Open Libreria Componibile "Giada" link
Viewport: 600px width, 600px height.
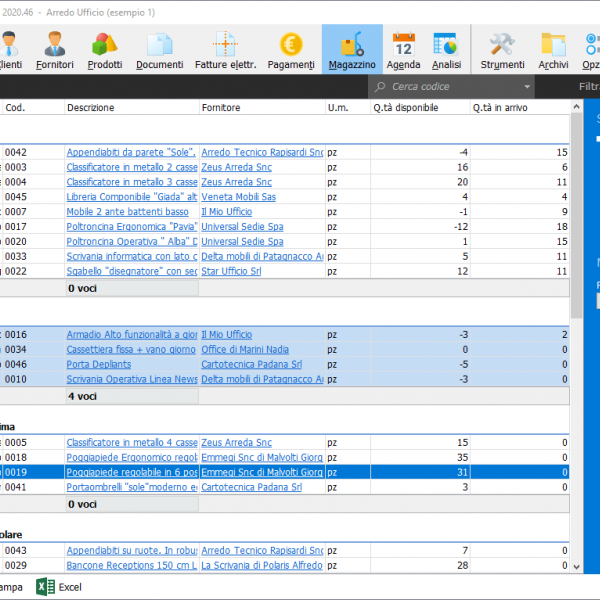[132, 197]
